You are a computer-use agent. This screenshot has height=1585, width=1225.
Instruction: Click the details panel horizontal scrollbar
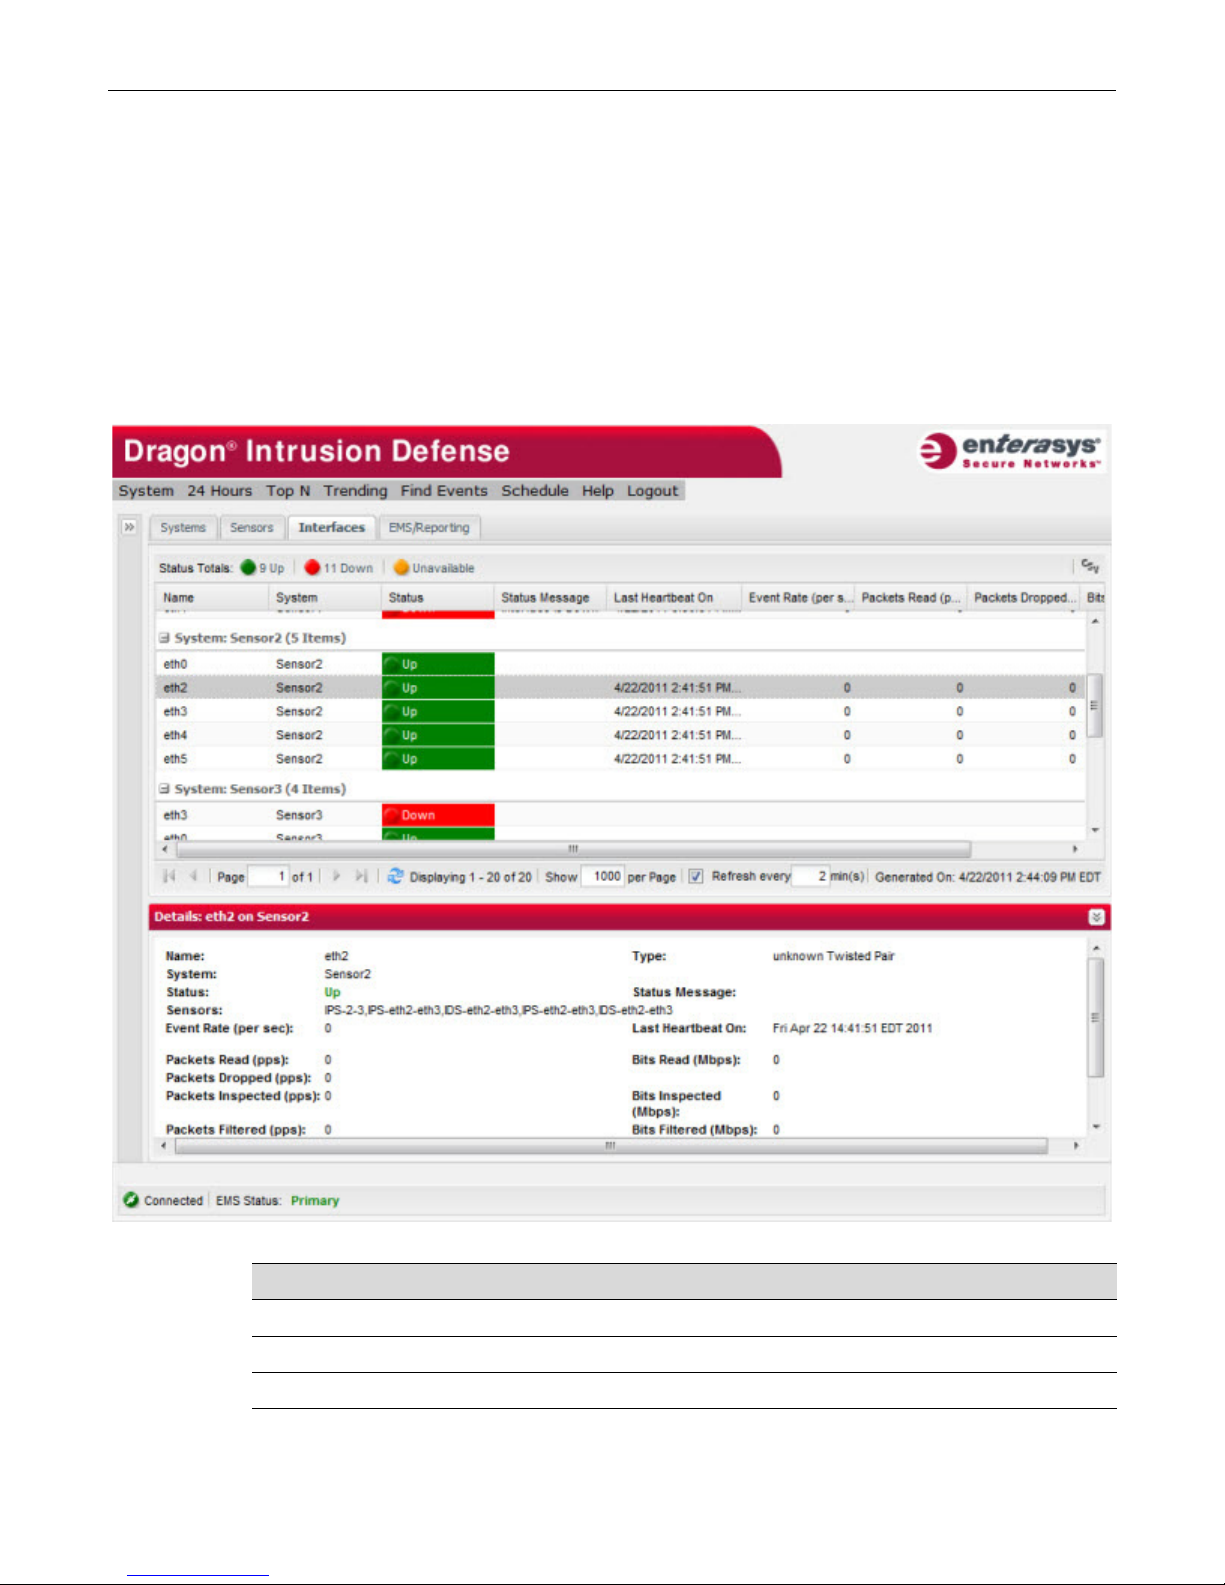click(611, 1146)
